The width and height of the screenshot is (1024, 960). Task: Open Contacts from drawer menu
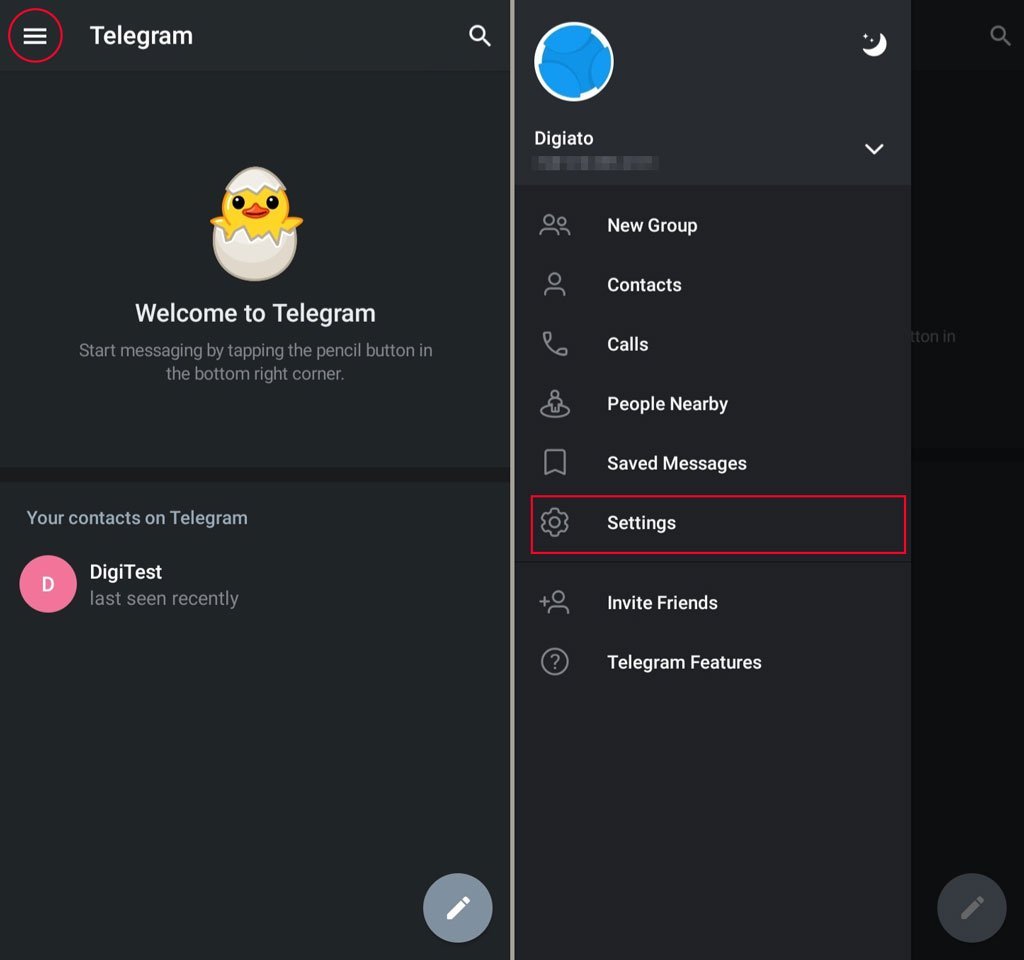click(x=712, y=285)
